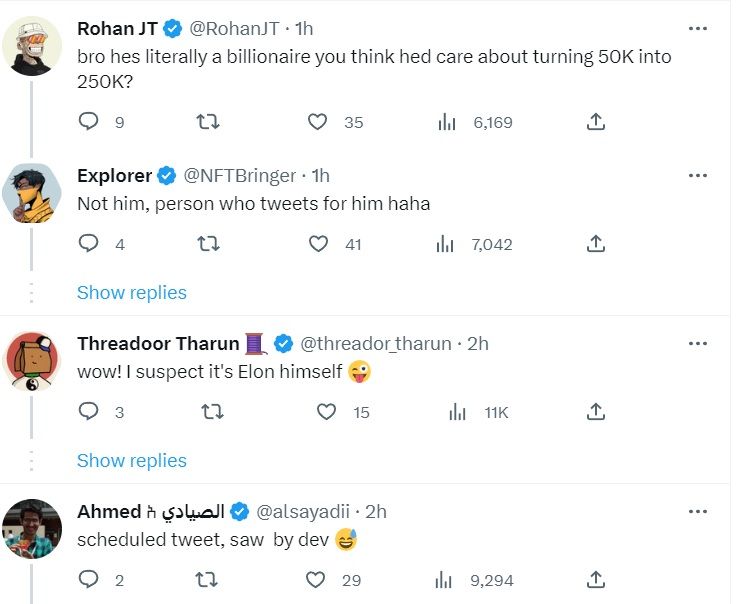This screenshot has width=755, height=604.
Task: View analytics on Explorer's tweet
Action: (x=447, y=243)
